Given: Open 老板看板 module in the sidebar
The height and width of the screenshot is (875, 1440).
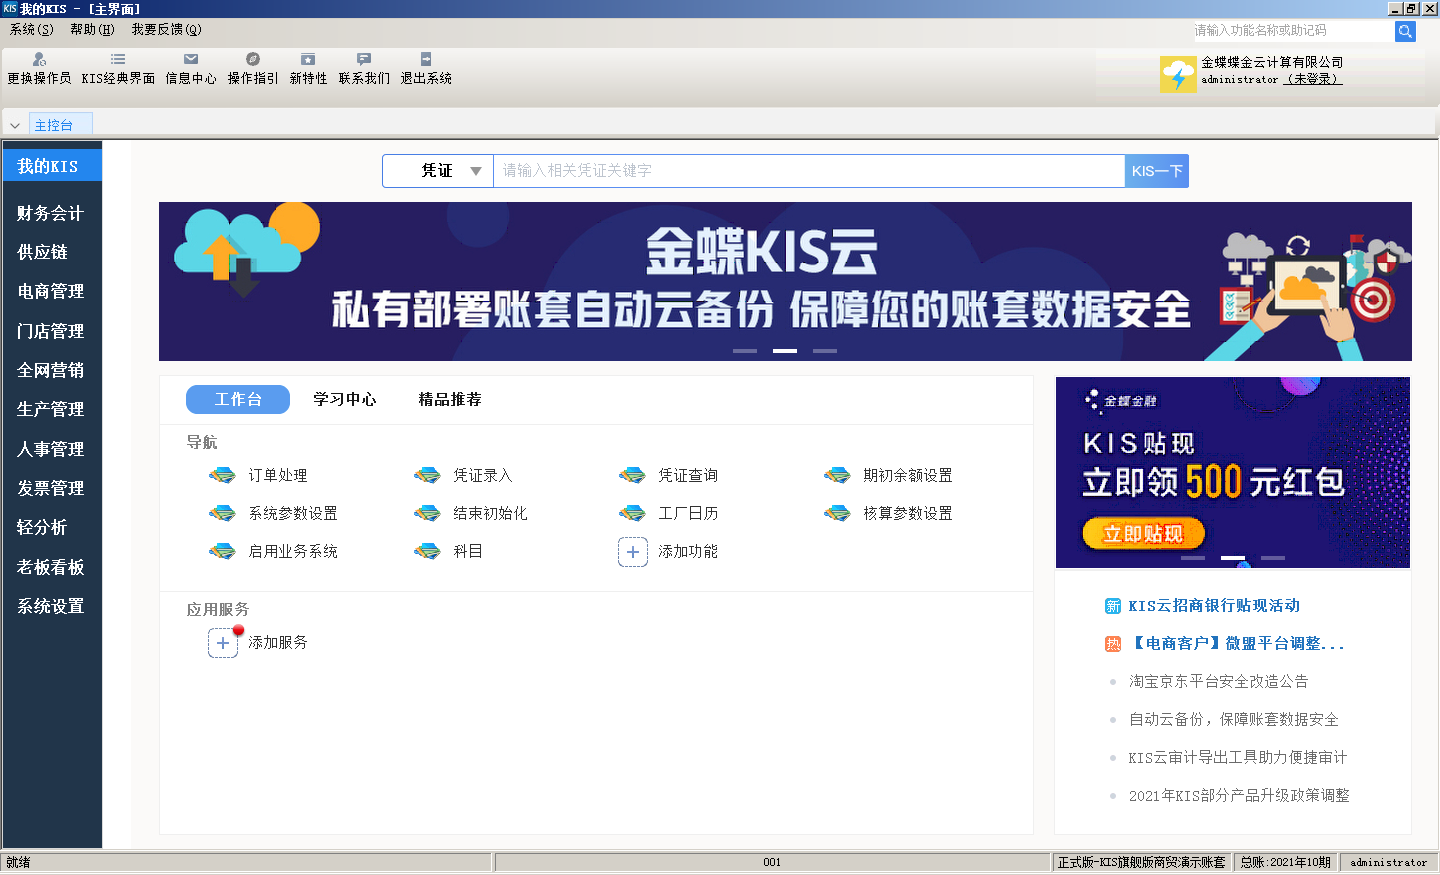Looking at the screenshot, I should pos(52,567).
